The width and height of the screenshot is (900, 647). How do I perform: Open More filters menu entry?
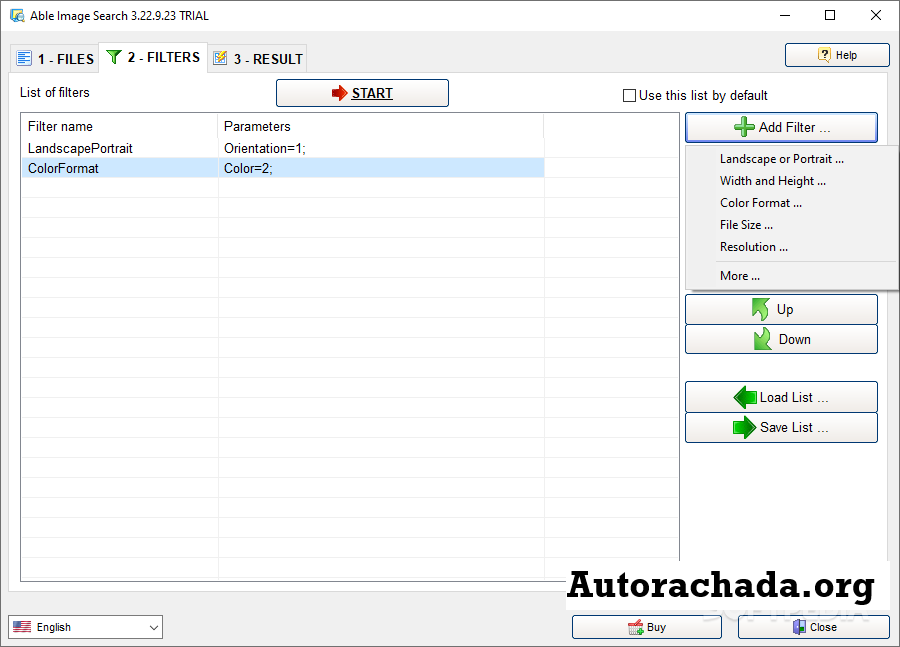740,276
